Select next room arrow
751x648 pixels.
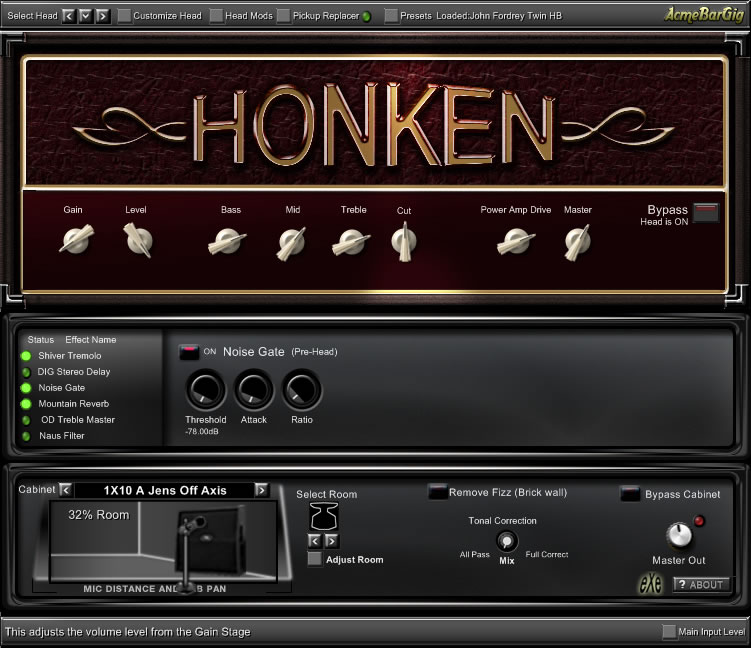point(331,541)
